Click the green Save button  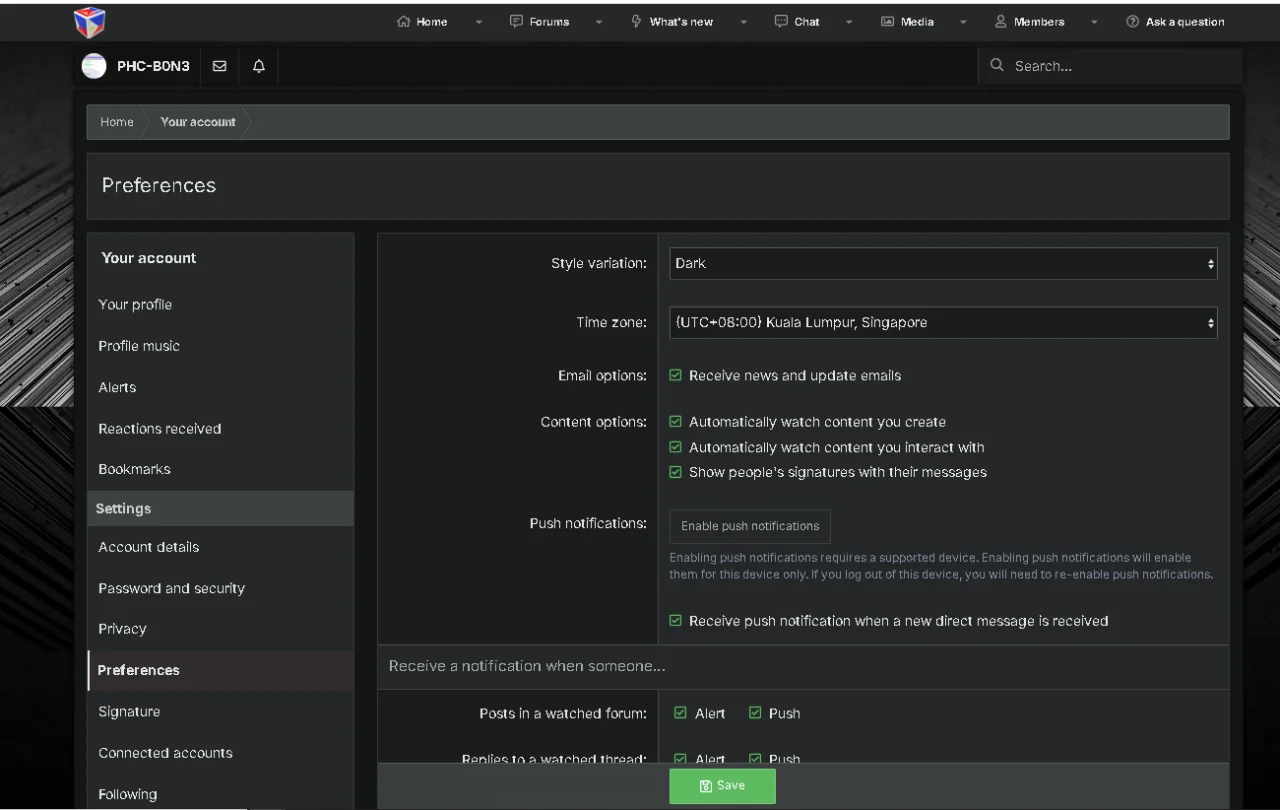click(722, 786)
